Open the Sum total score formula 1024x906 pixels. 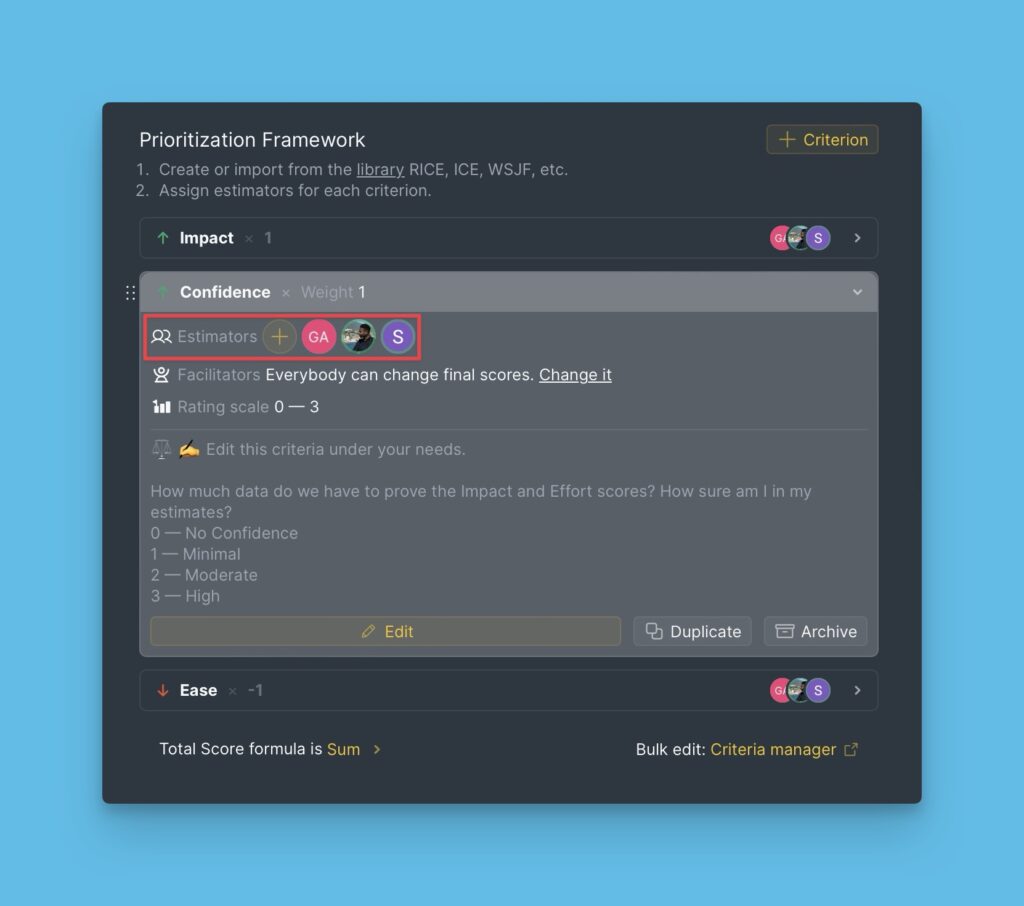tap(344, 749)
